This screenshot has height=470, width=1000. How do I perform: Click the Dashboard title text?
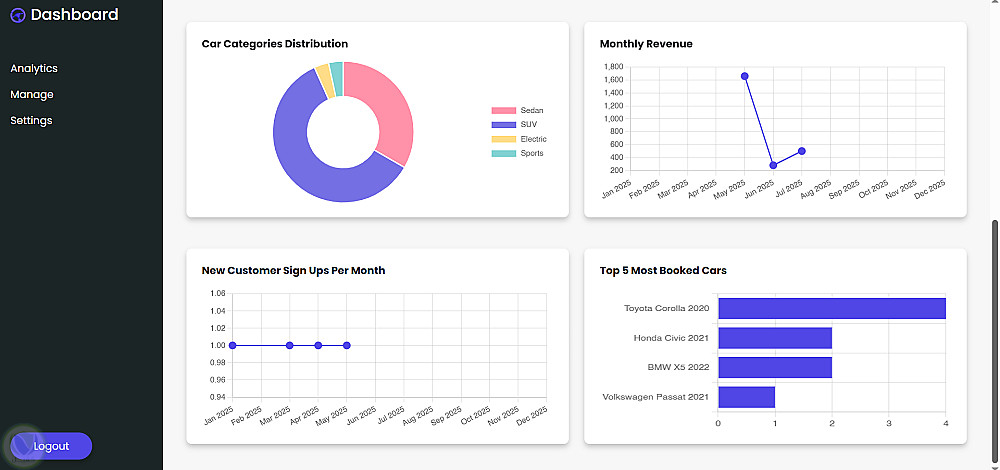click(x=75, y=15)
